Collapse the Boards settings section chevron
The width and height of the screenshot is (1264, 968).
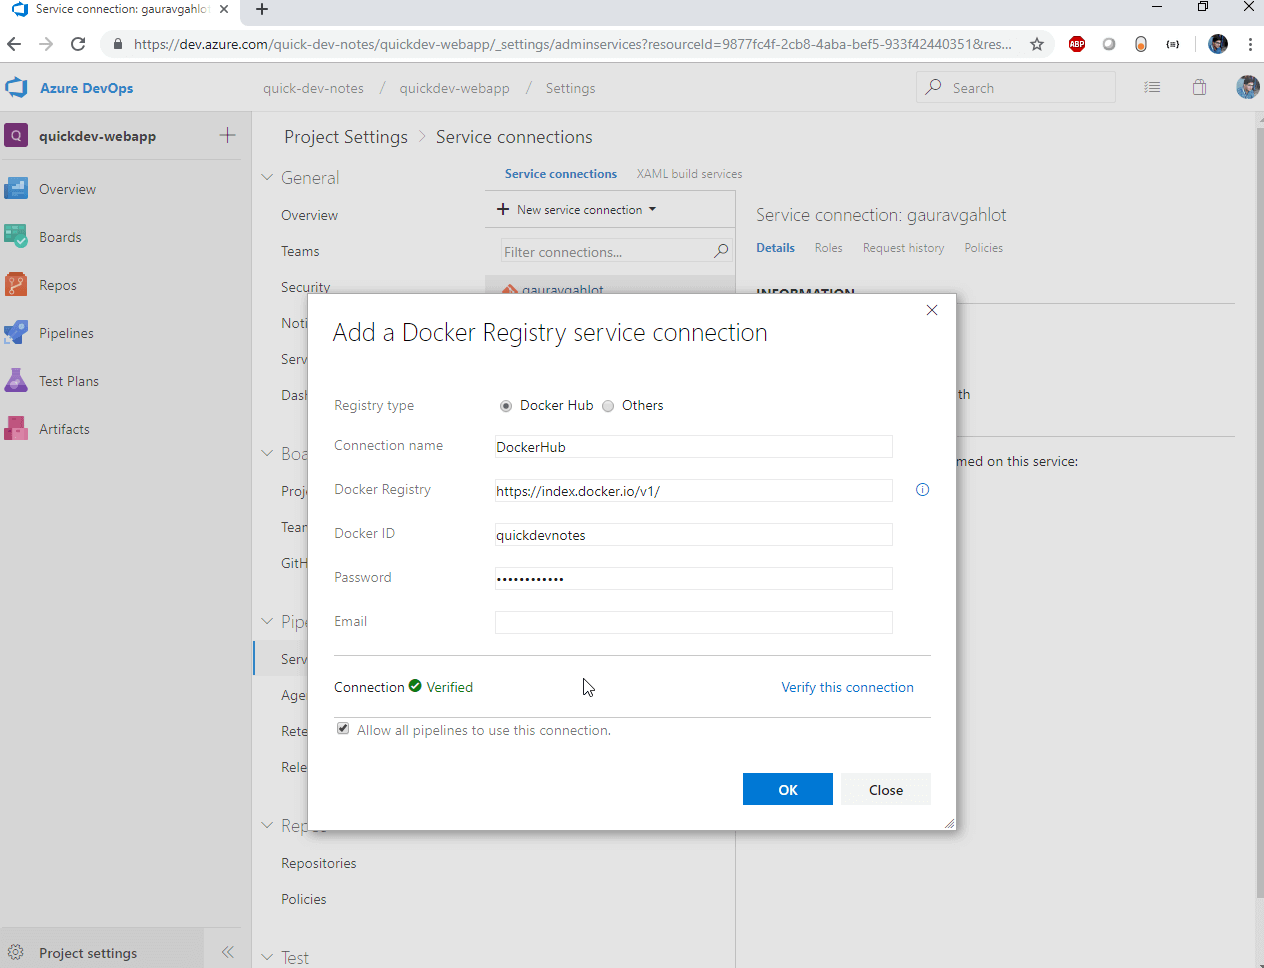(x=267, y=453)
